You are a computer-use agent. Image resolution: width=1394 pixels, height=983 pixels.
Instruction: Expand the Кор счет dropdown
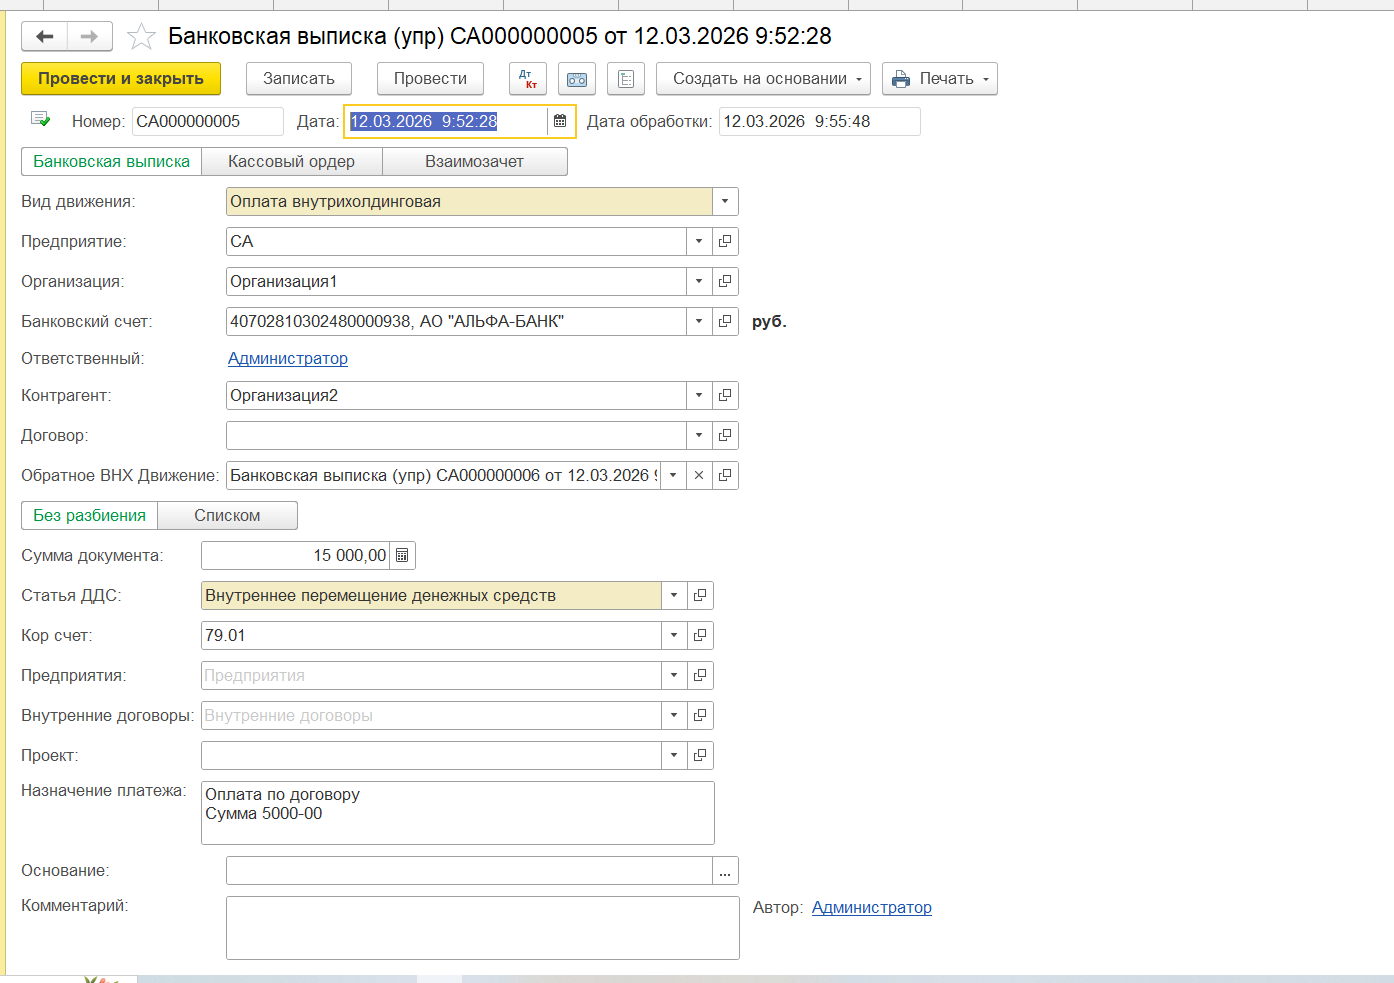tap(674, 635)
